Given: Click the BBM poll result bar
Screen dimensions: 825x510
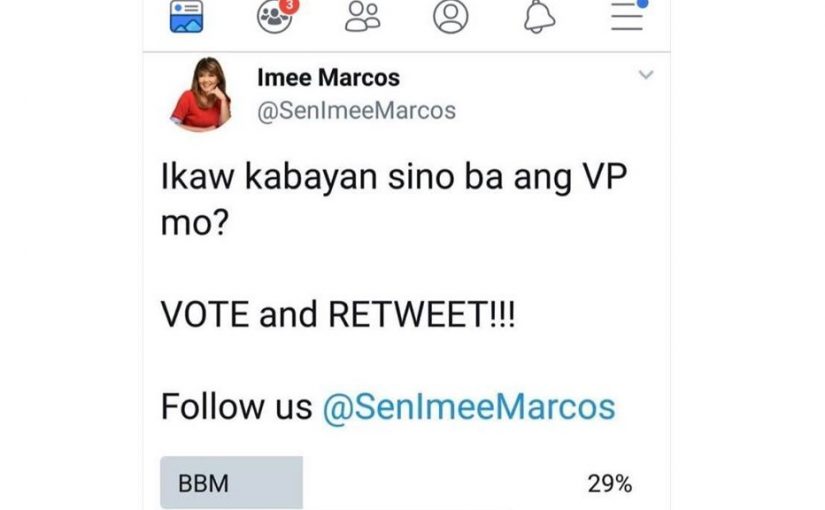Looking at the screenshot, I should 232,483.
